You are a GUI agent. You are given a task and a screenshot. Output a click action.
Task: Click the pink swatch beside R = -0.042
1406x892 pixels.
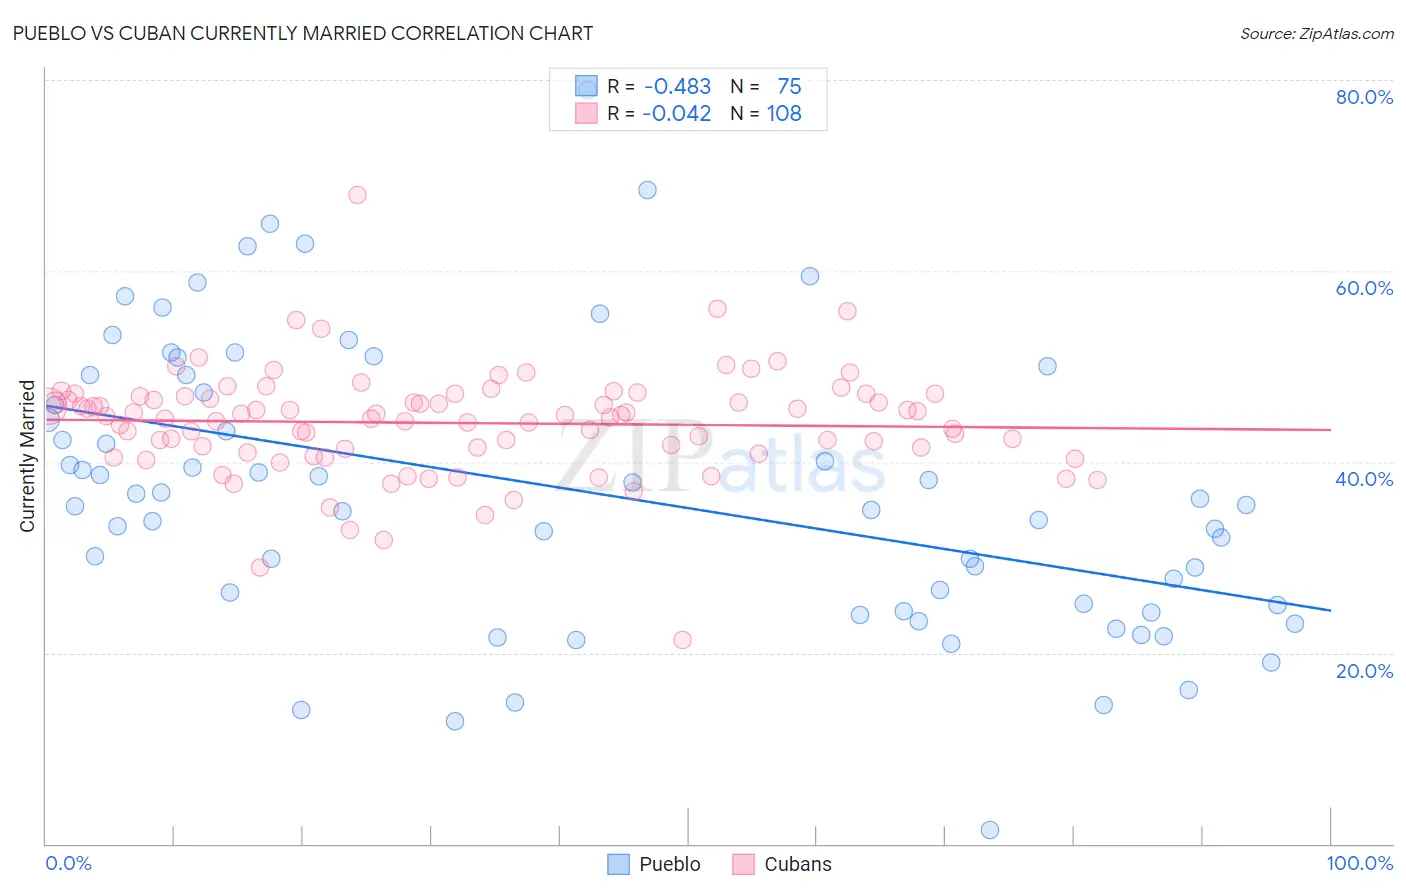[586, 113]
